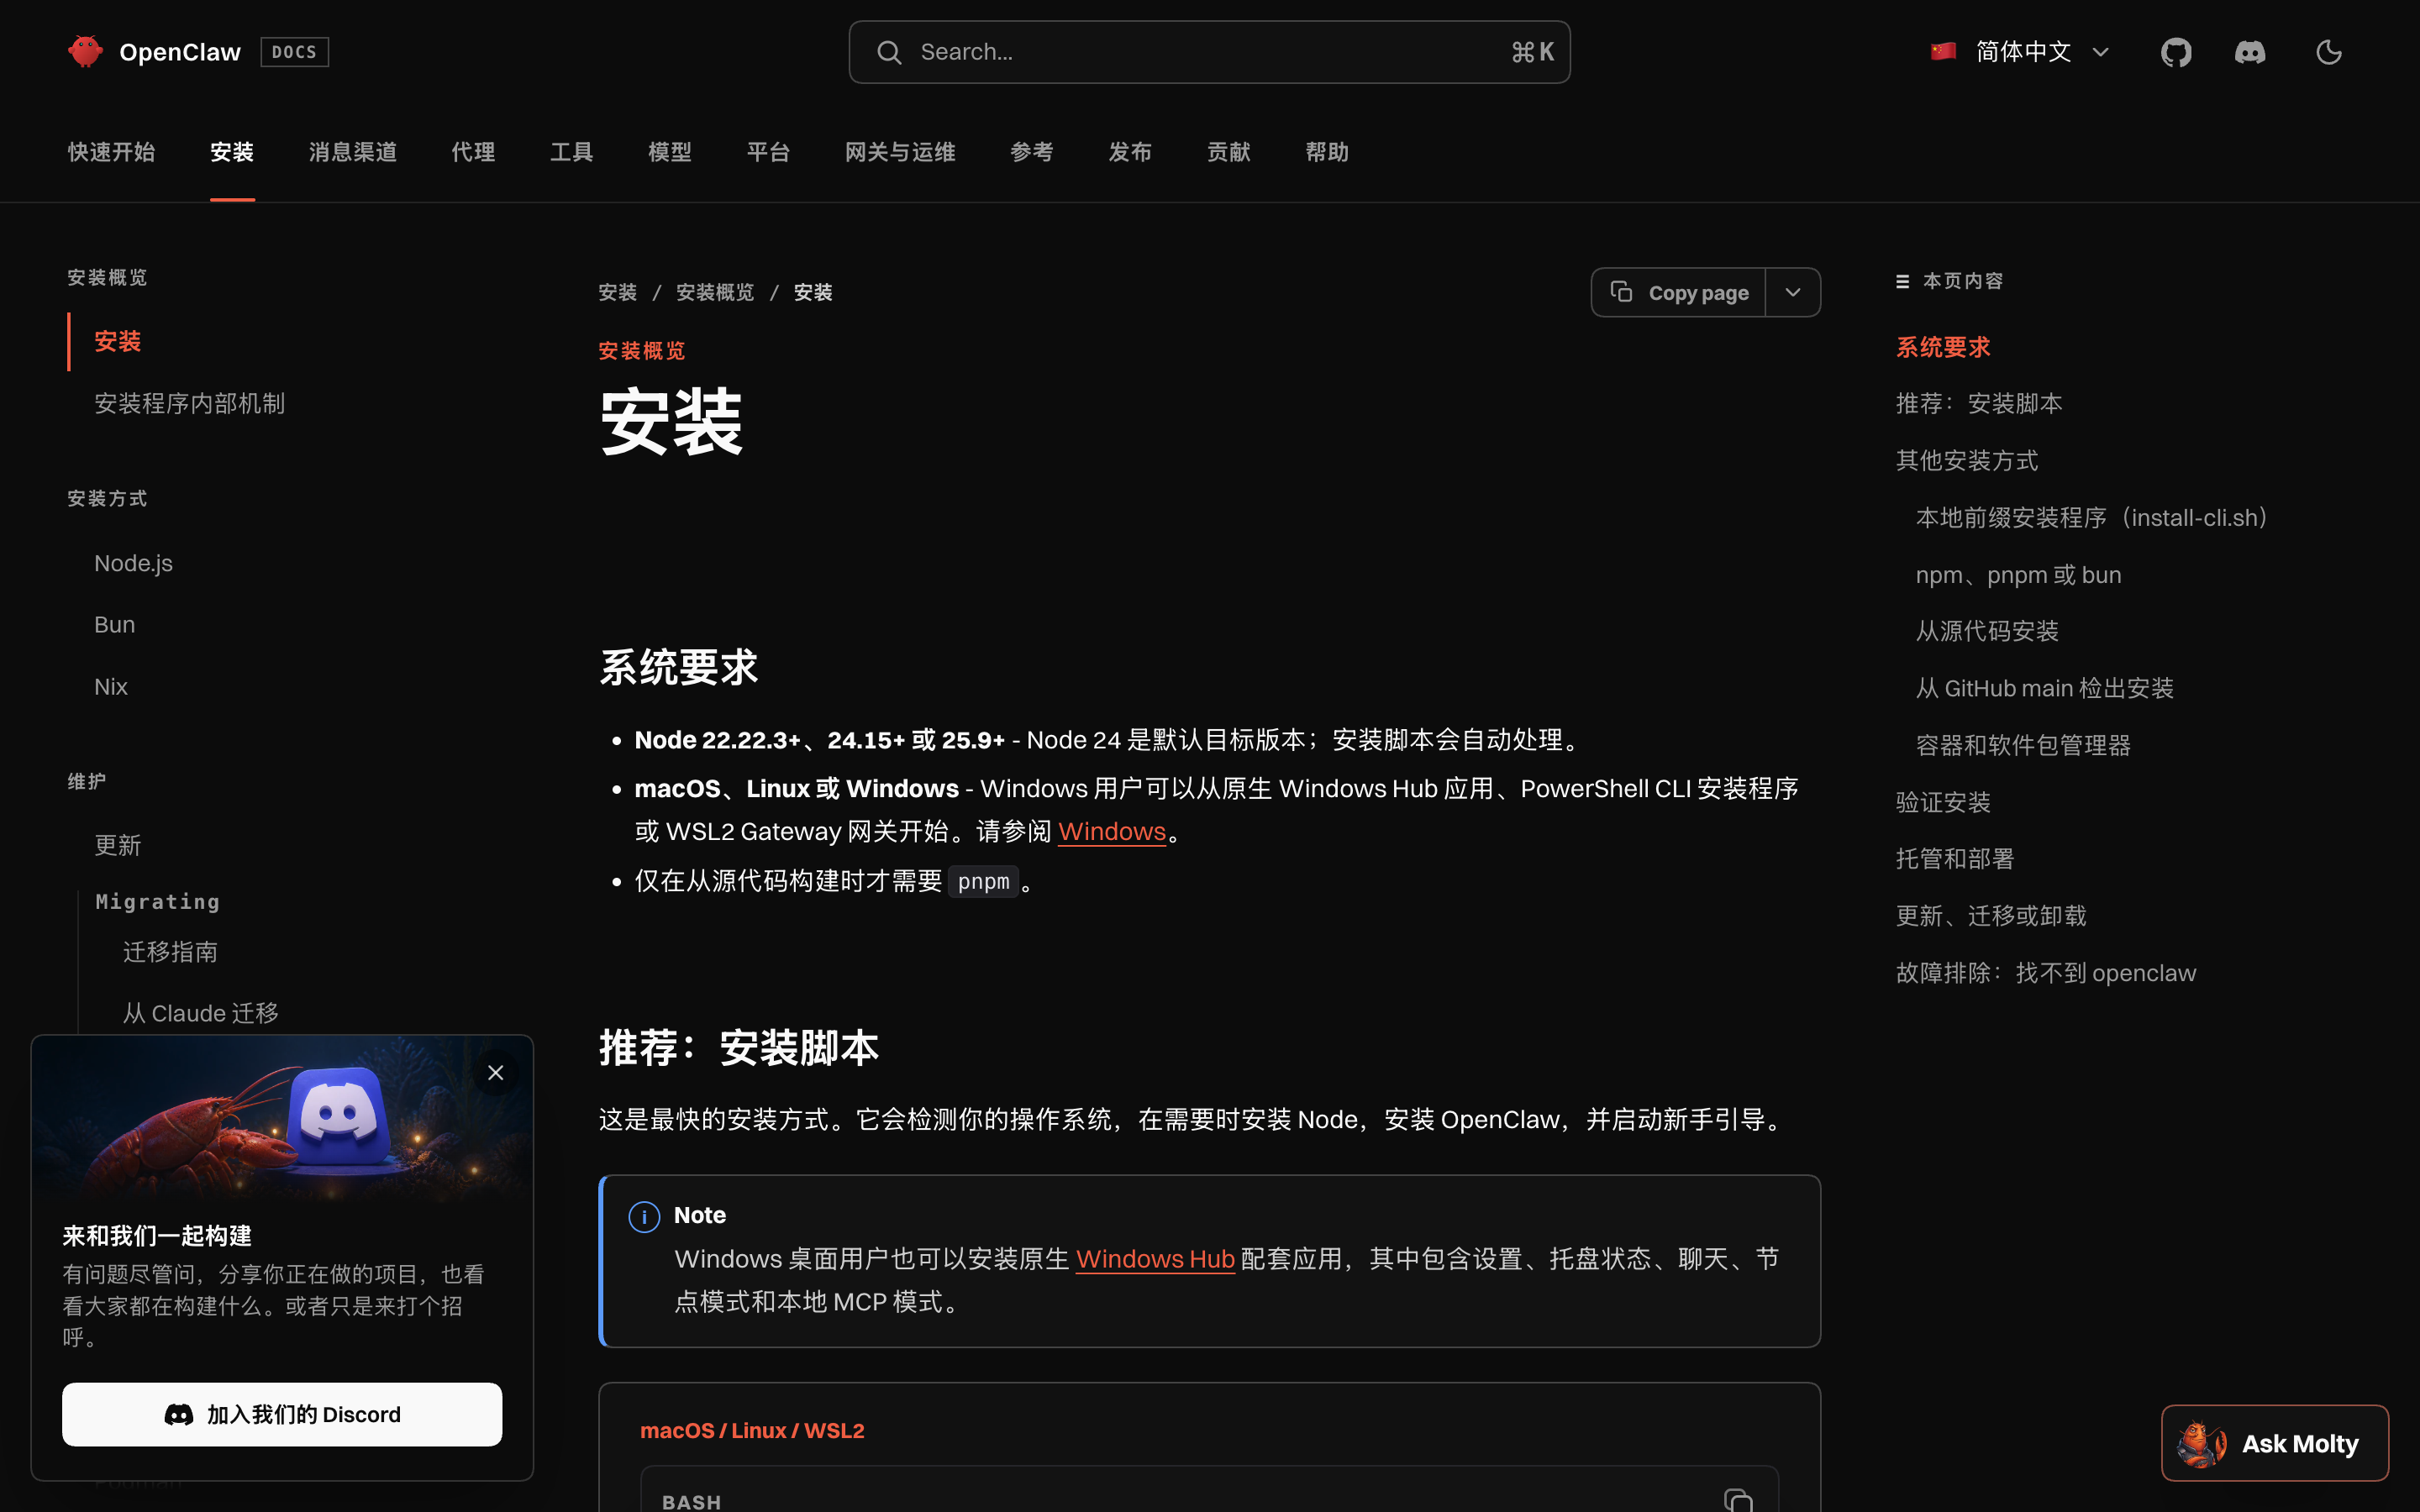Open 从 Claude 迁移 sidebar page
Screen dimensions: 2420x1512
[200, 1013]
